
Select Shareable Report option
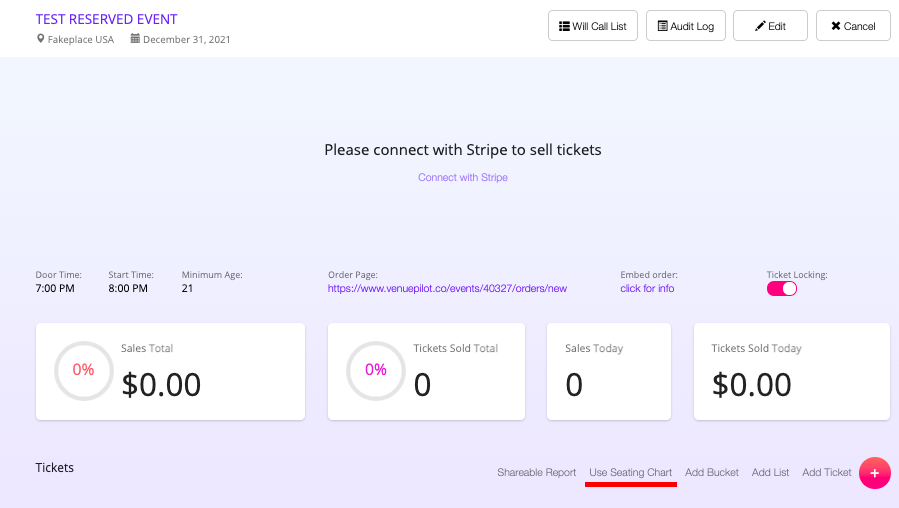(x=537, y=472)
